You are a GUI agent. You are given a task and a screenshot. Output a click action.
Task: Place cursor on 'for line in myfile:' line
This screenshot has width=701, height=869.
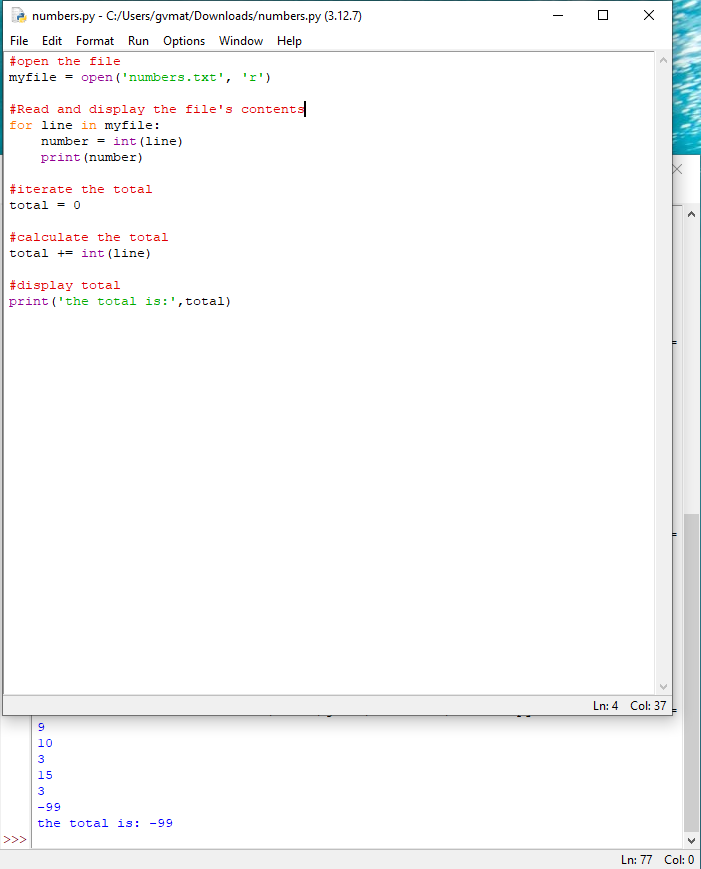click(84, 126)
